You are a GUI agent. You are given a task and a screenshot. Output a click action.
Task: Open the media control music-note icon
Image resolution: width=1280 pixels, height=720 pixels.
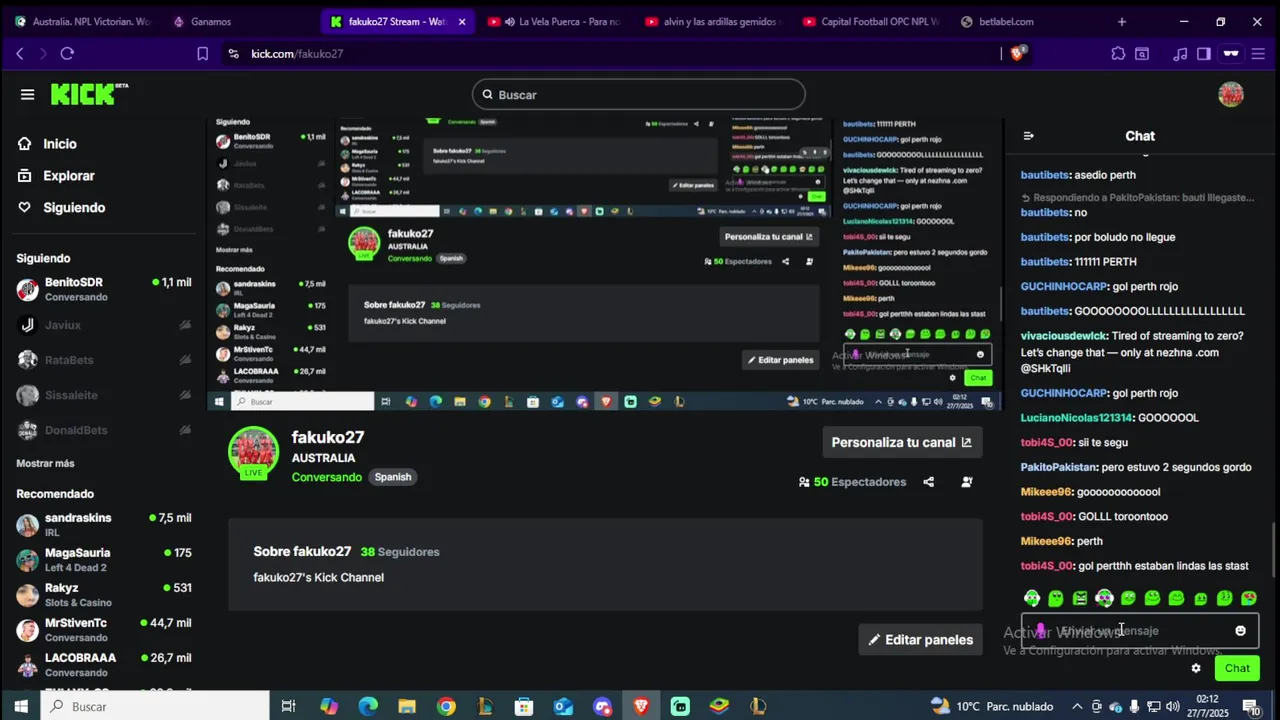coord(1180,54)
